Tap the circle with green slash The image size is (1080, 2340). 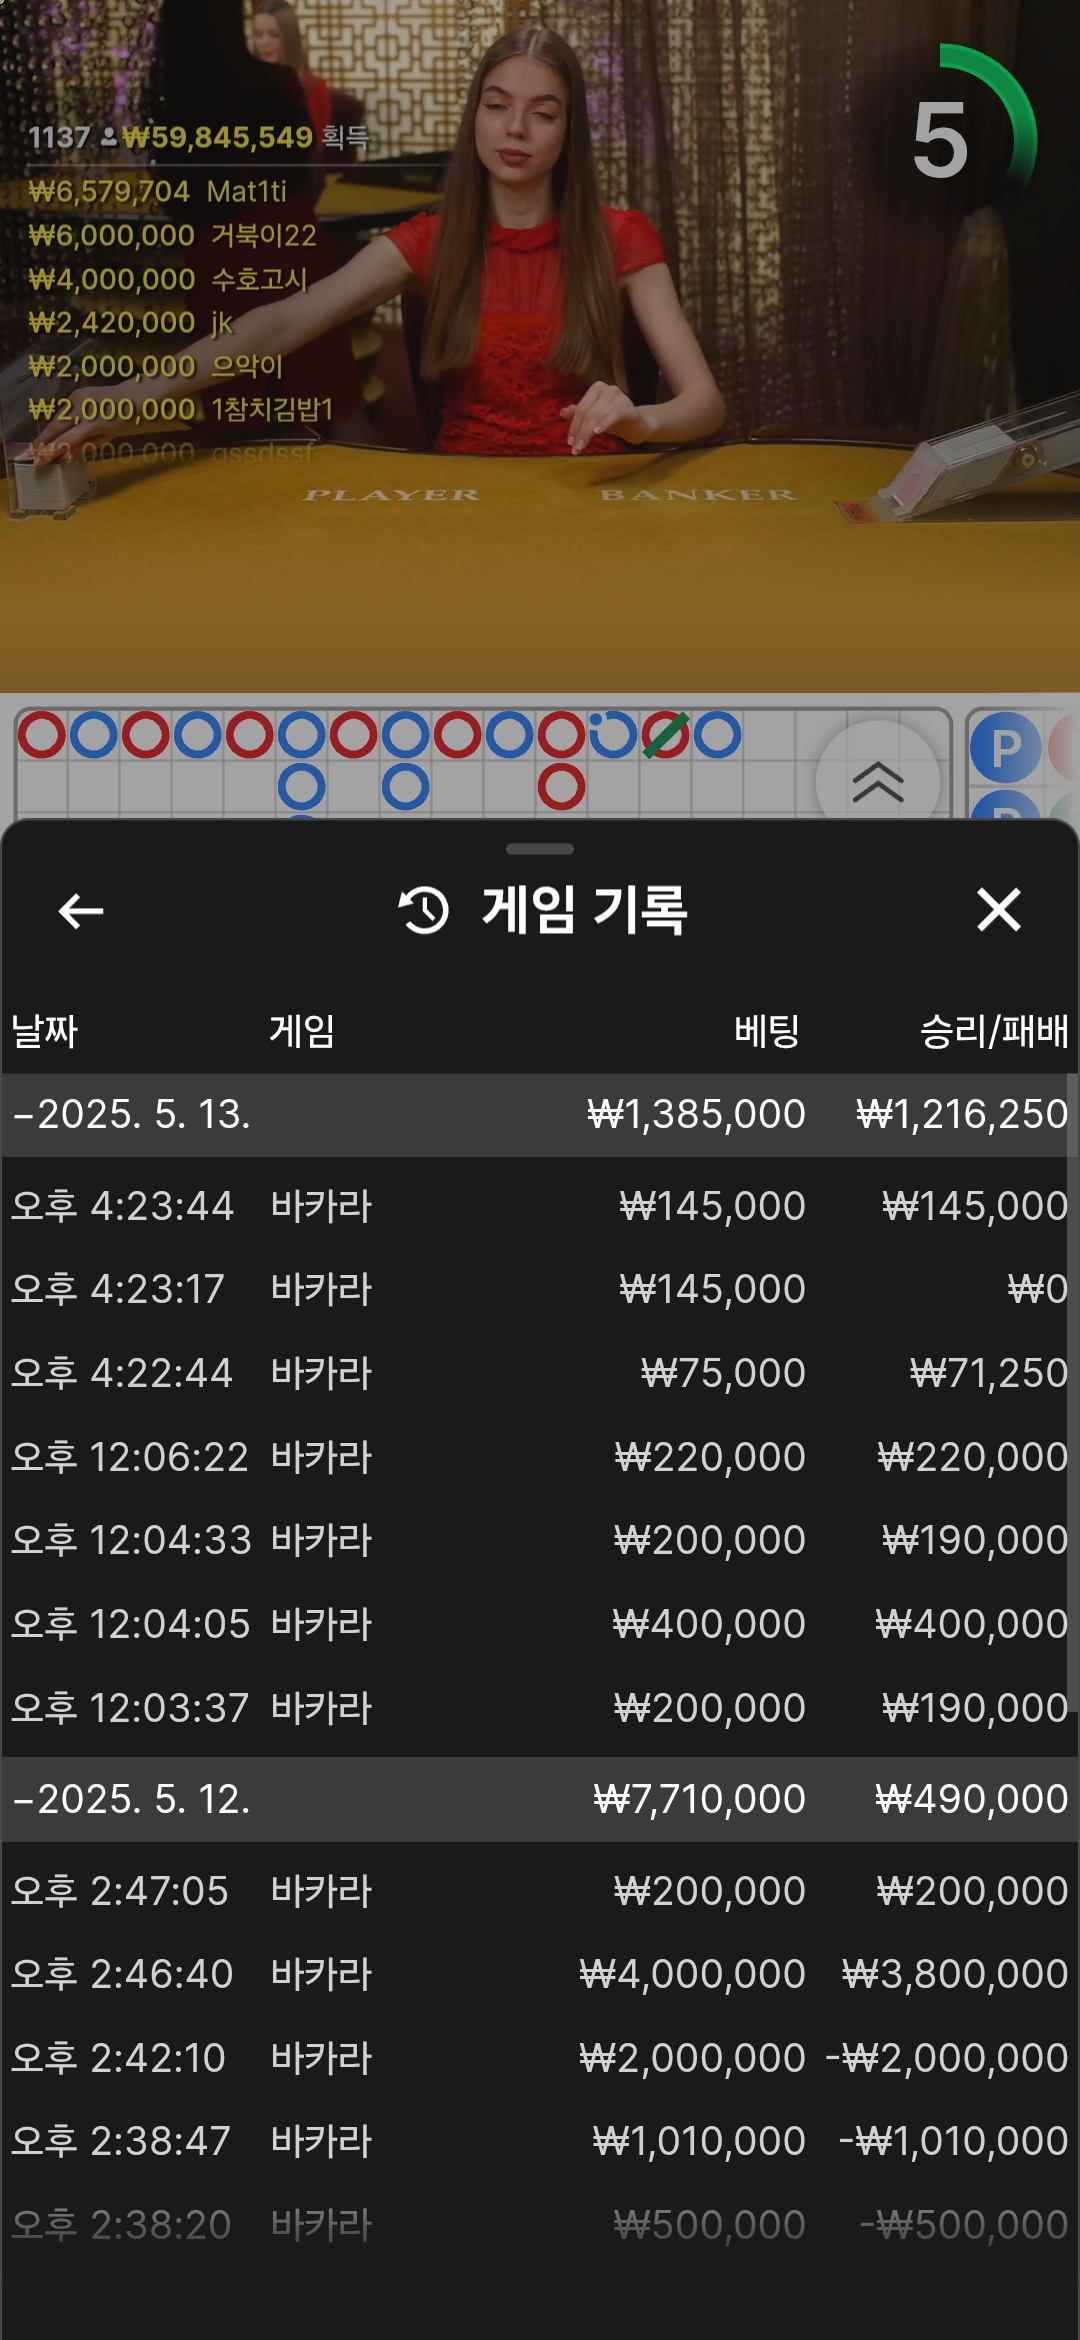click(665, 736)
